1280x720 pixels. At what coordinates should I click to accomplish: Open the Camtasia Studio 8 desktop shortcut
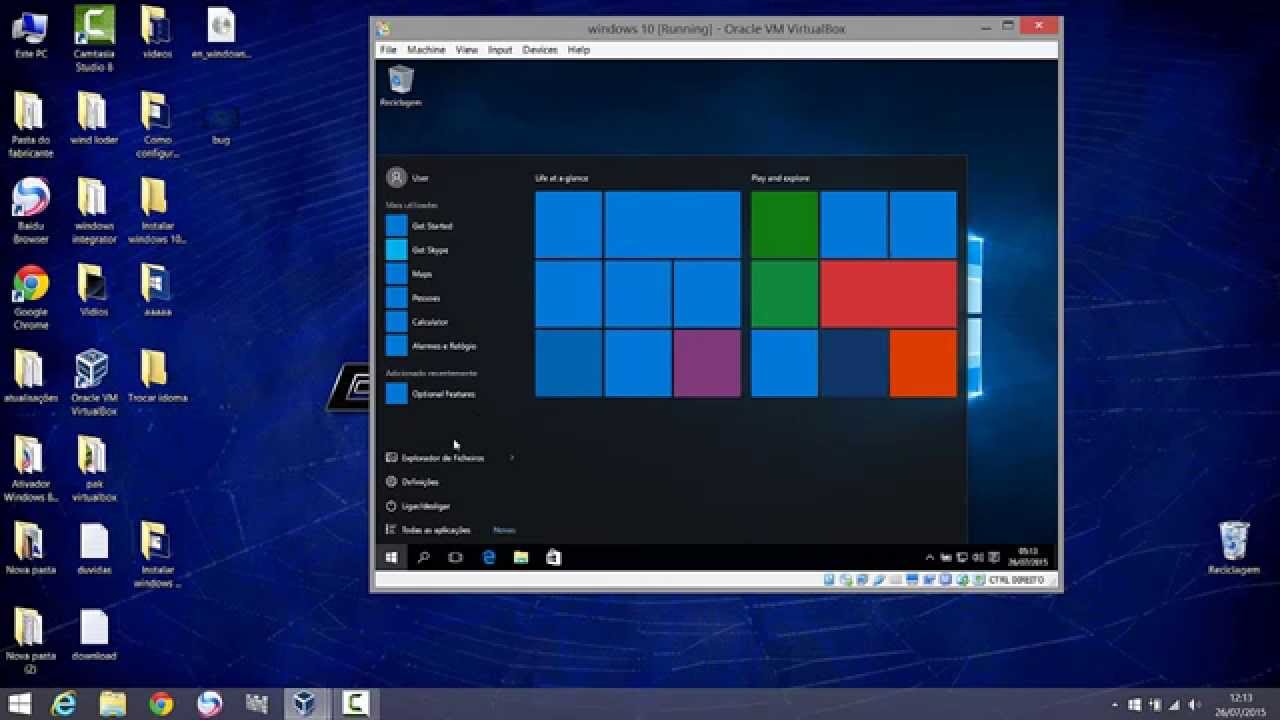tap(94, 40)
